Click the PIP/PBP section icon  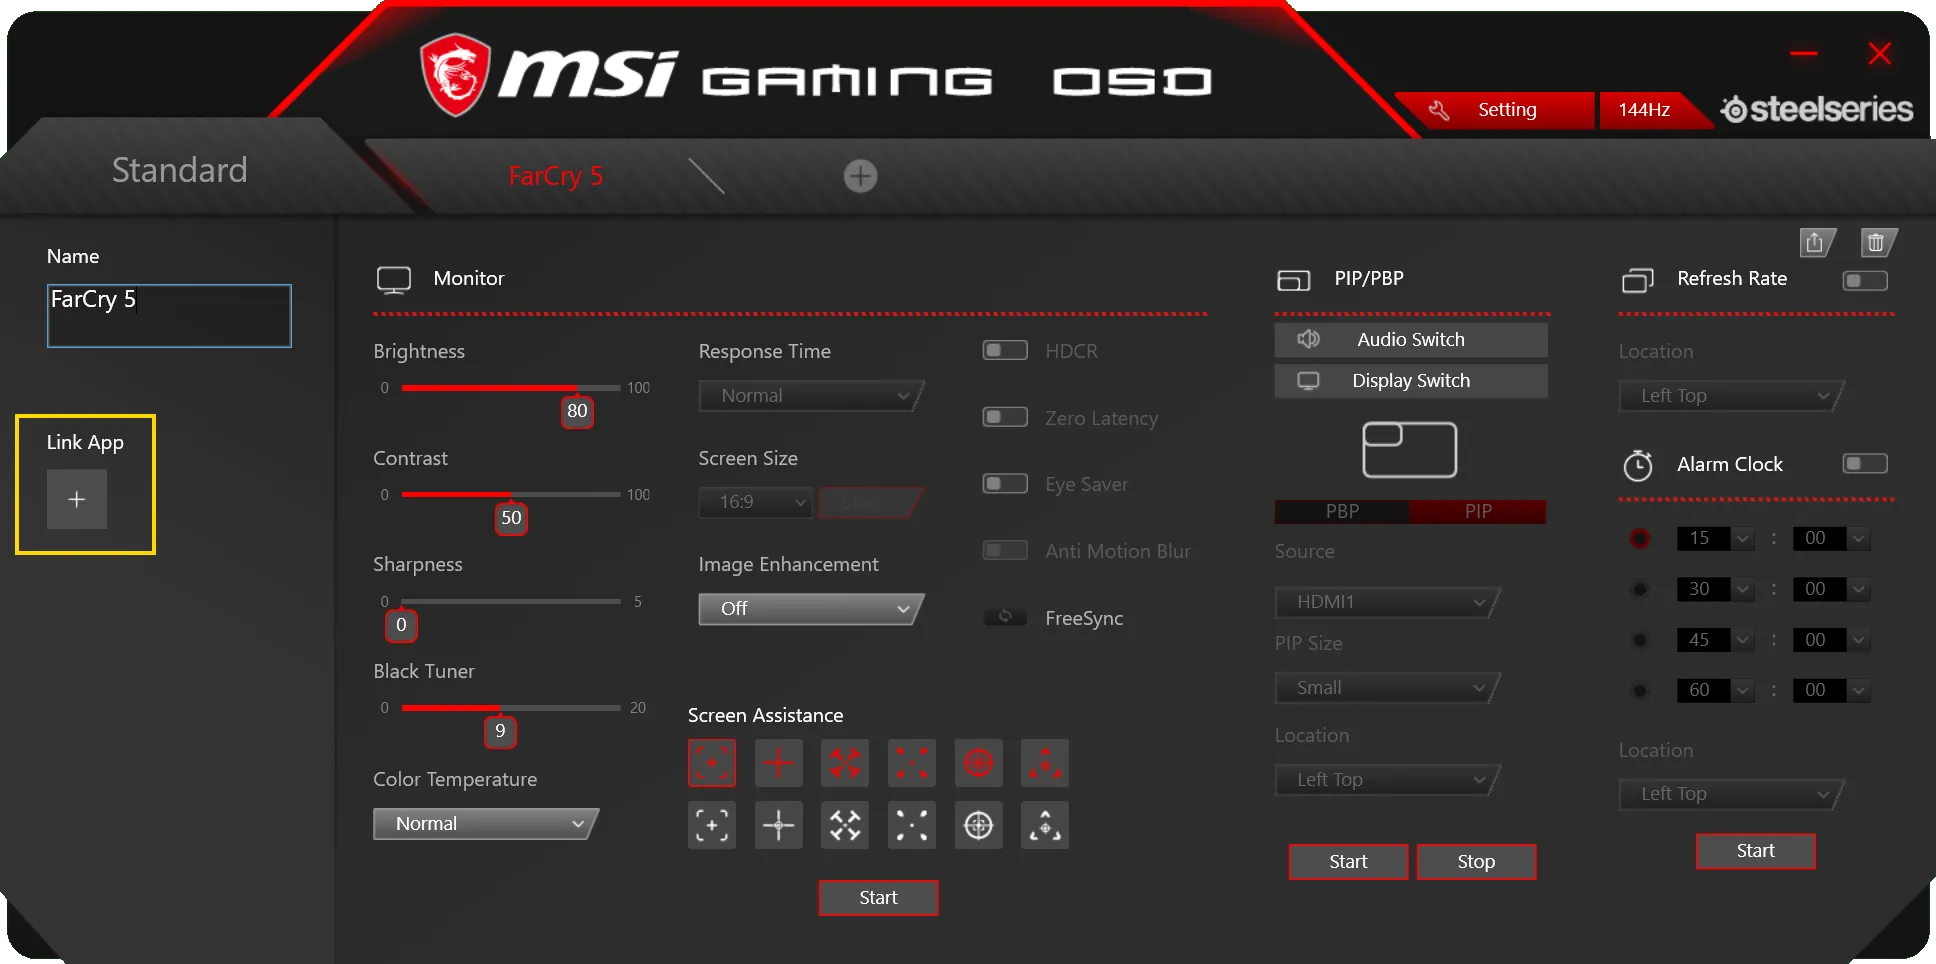pyautogui.click(x=1293, y=280)
